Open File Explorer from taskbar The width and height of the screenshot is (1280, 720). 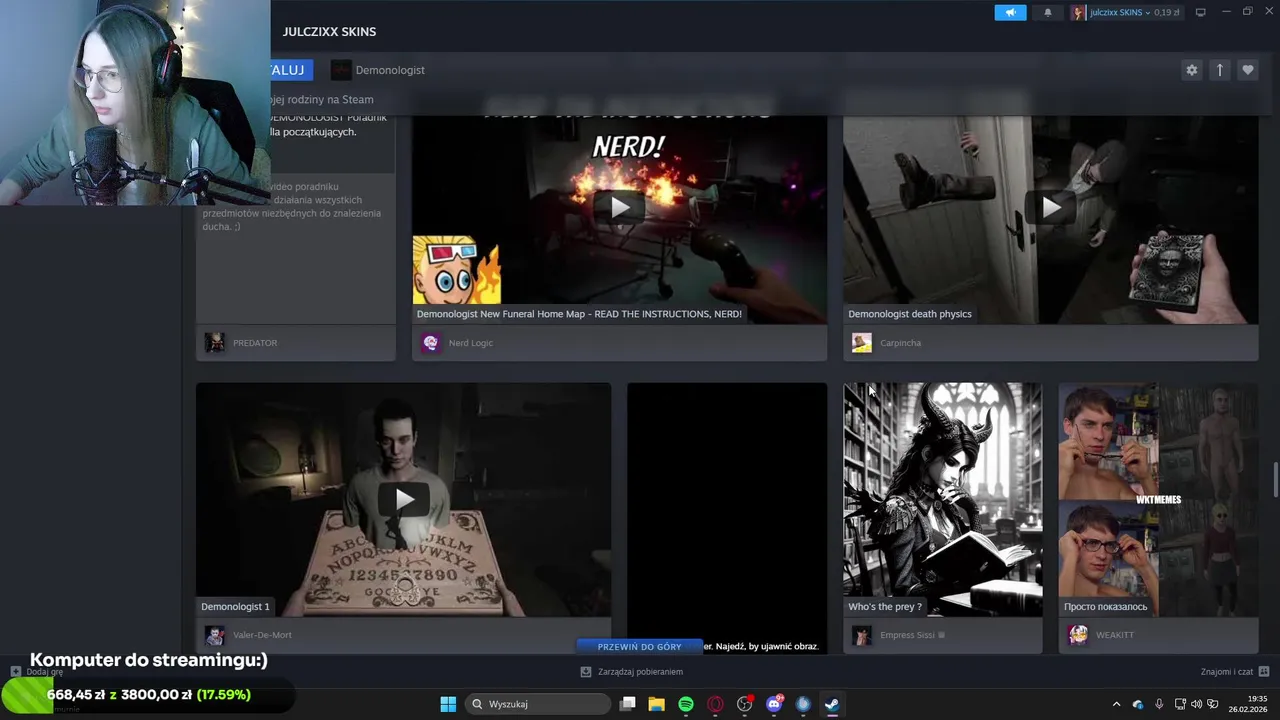[657, 704]
